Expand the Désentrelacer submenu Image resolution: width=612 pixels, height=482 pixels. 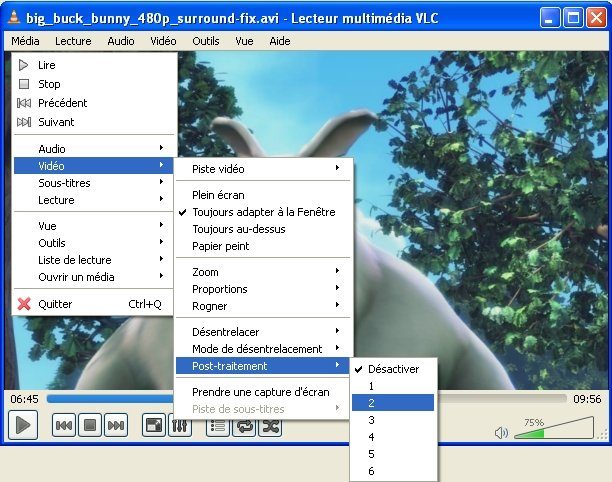coord(264,331)
